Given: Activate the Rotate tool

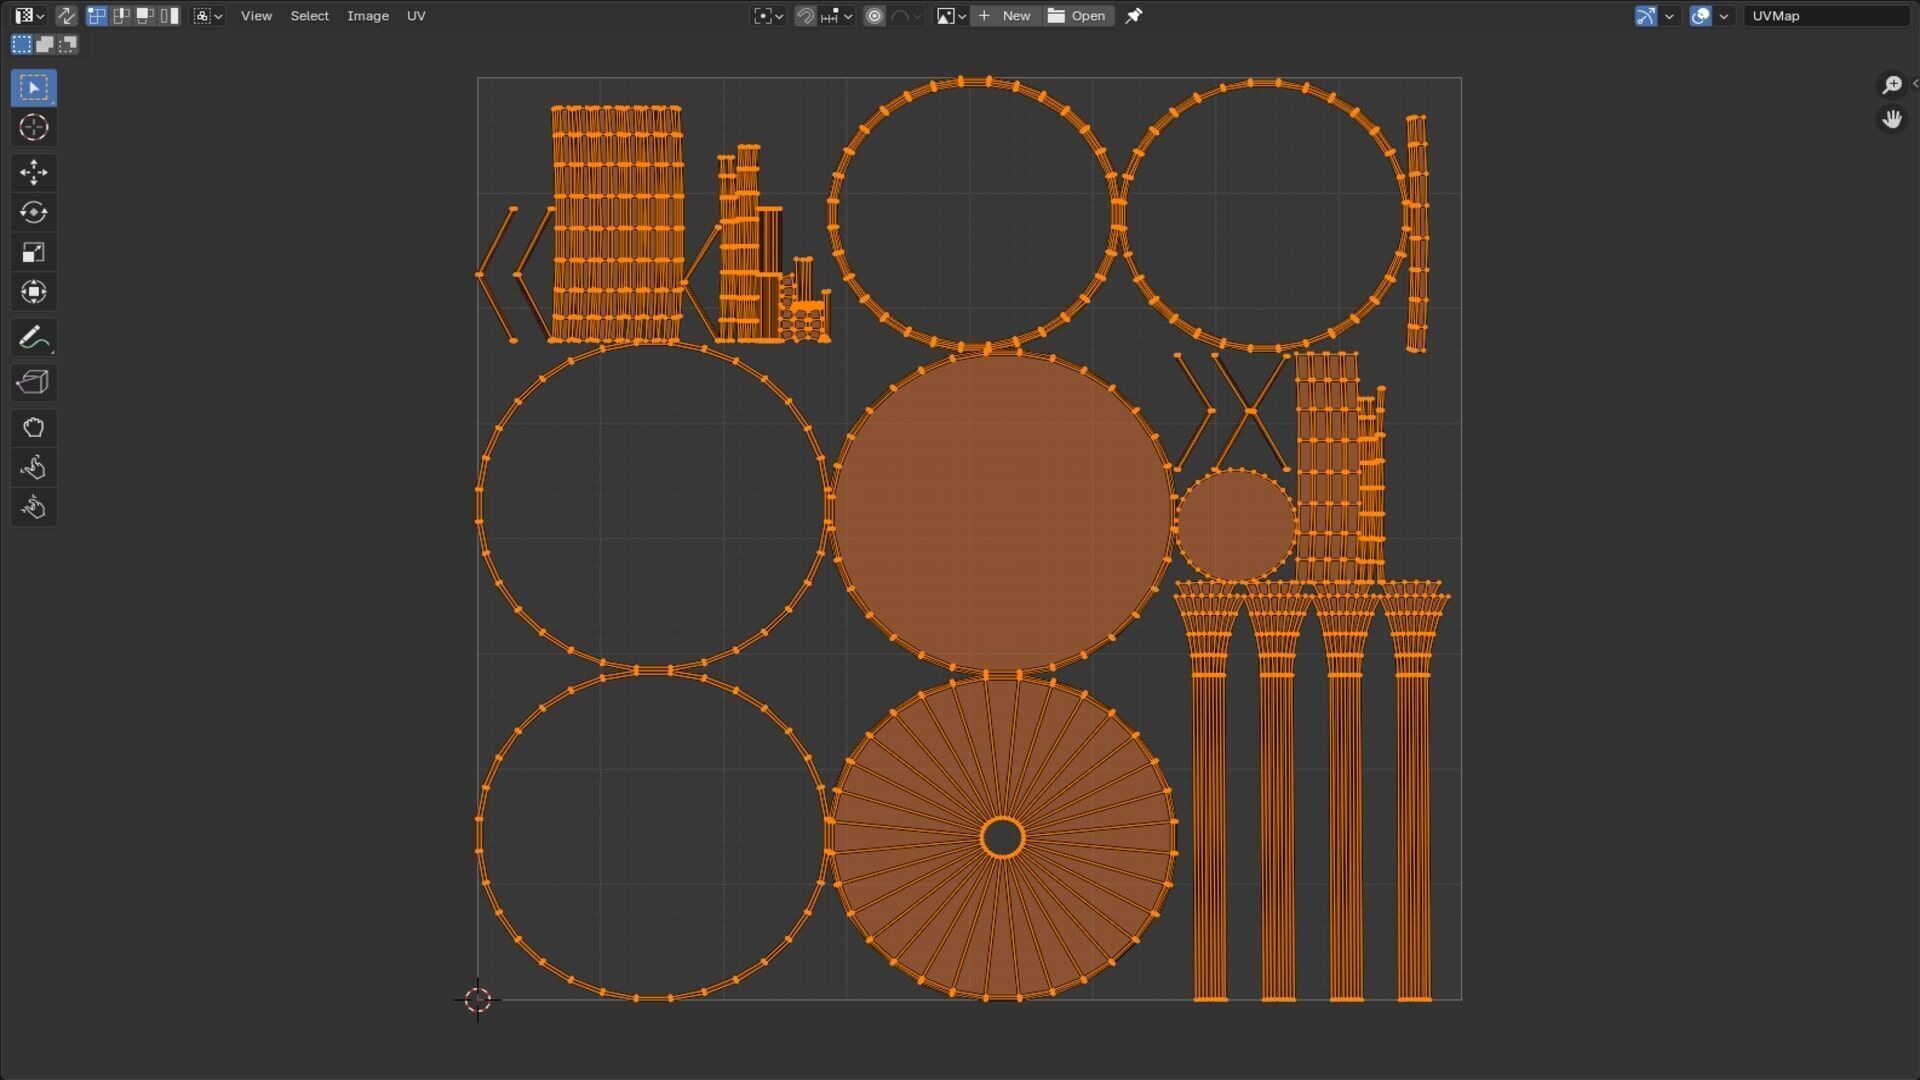Looking at the screenshot, I should click(33, 212).
